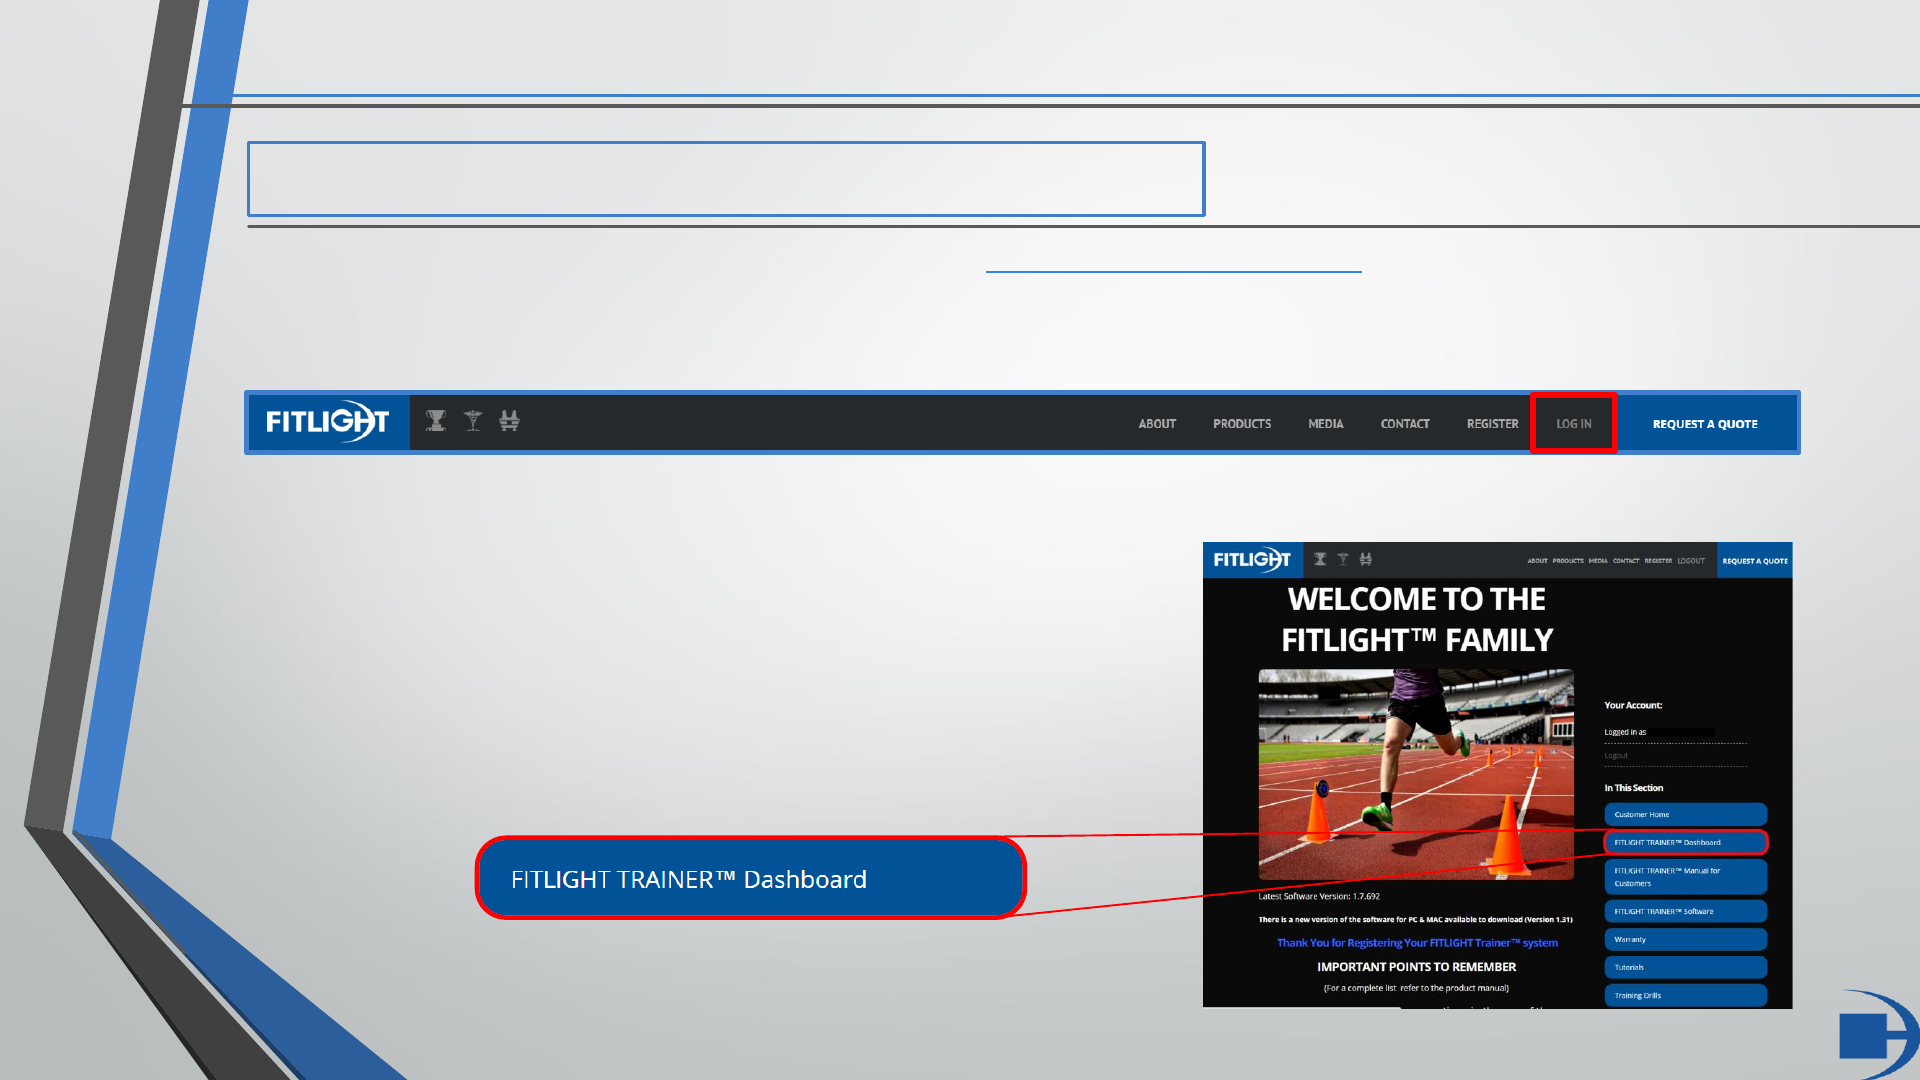The height and width of the screenshot is (1080, 1920).
Task: Open the ABOUT menu in large navbar
Action: pos(1157,424)
